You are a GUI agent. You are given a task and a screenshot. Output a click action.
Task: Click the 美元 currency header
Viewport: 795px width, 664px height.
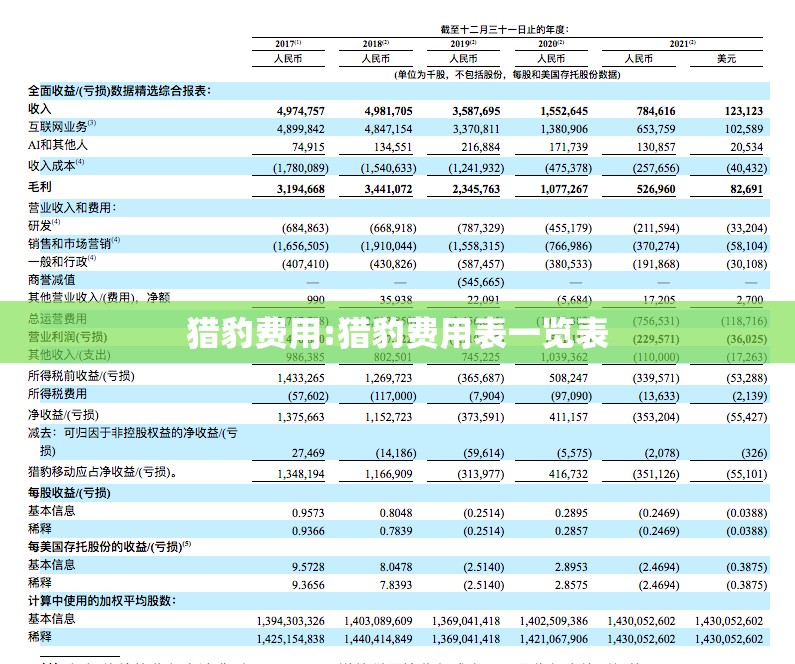tap(726, 59)
